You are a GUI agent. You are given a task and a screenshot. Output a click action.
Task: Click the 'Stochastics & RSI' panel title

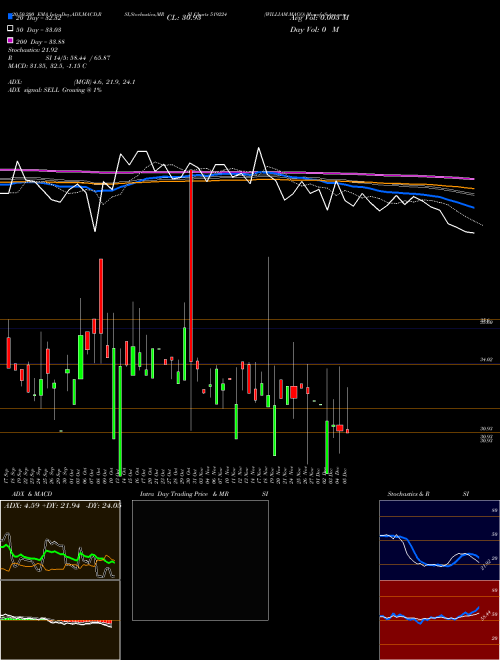[428, 494]
